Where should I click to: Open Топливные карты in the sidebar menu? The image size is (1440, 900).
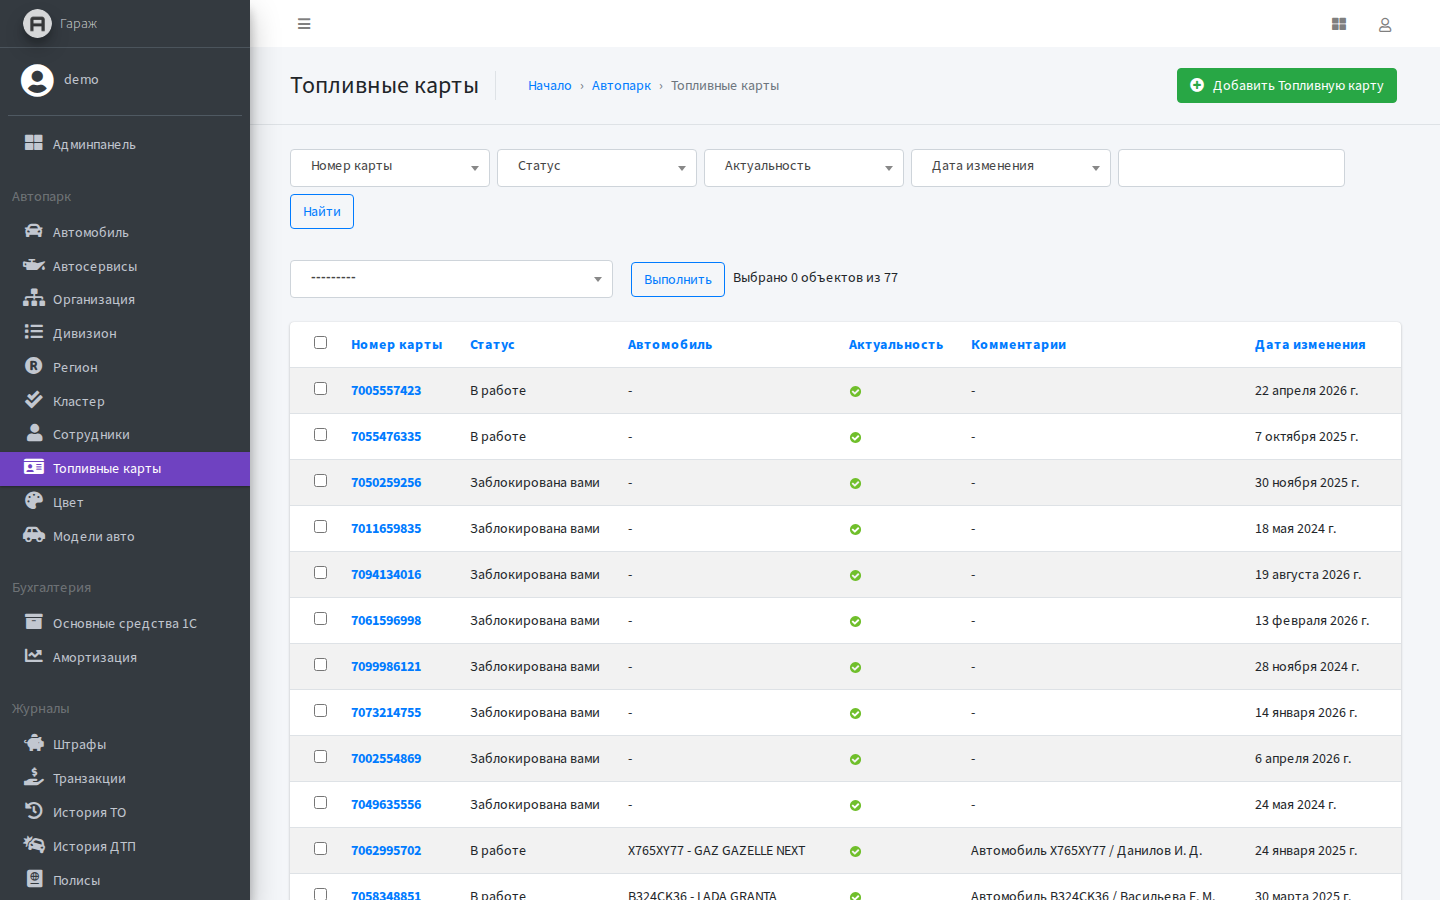click(125, 468)
